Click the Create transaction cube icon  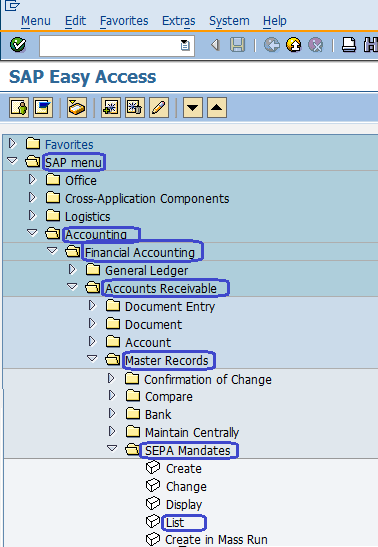pos(153,468)
